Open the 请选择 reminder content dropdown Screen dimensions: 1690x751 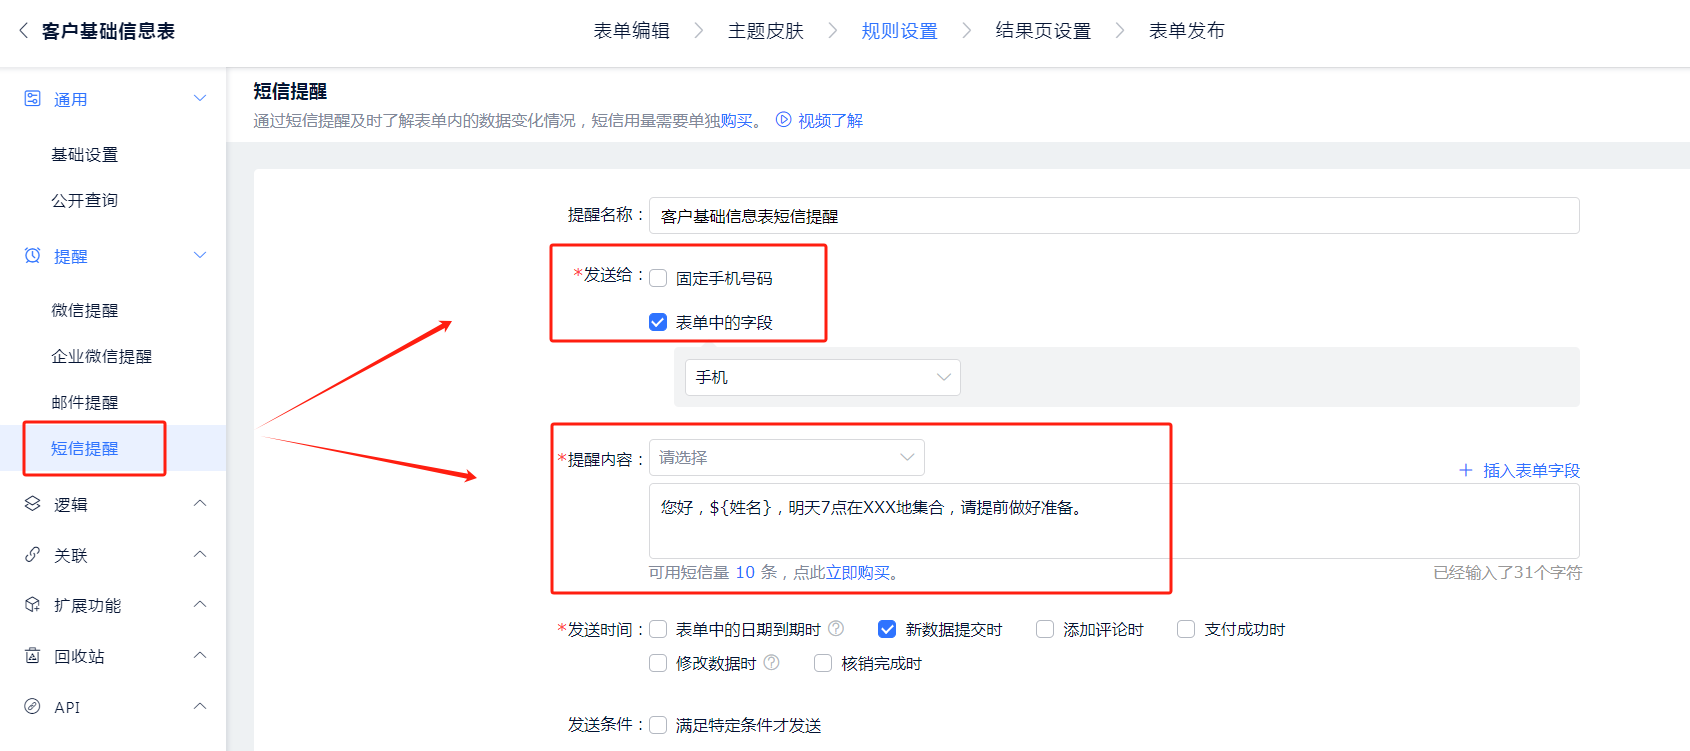pyautogui.click(x=787, y=457)
